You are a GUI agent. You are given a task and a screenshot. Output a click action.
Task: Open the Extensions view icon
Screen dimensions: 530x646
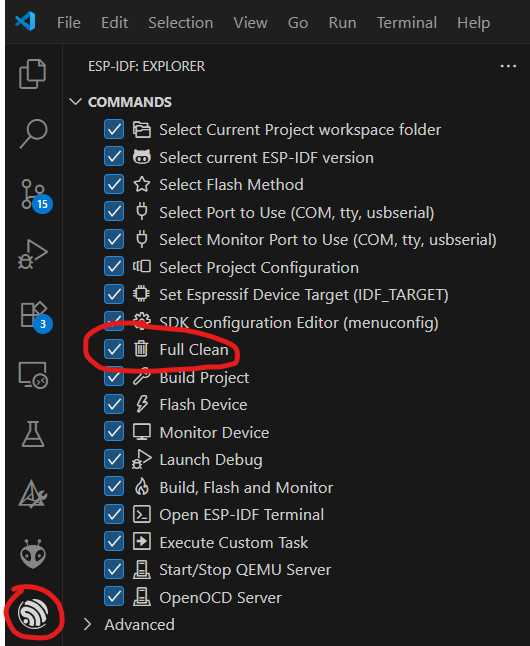35,316
